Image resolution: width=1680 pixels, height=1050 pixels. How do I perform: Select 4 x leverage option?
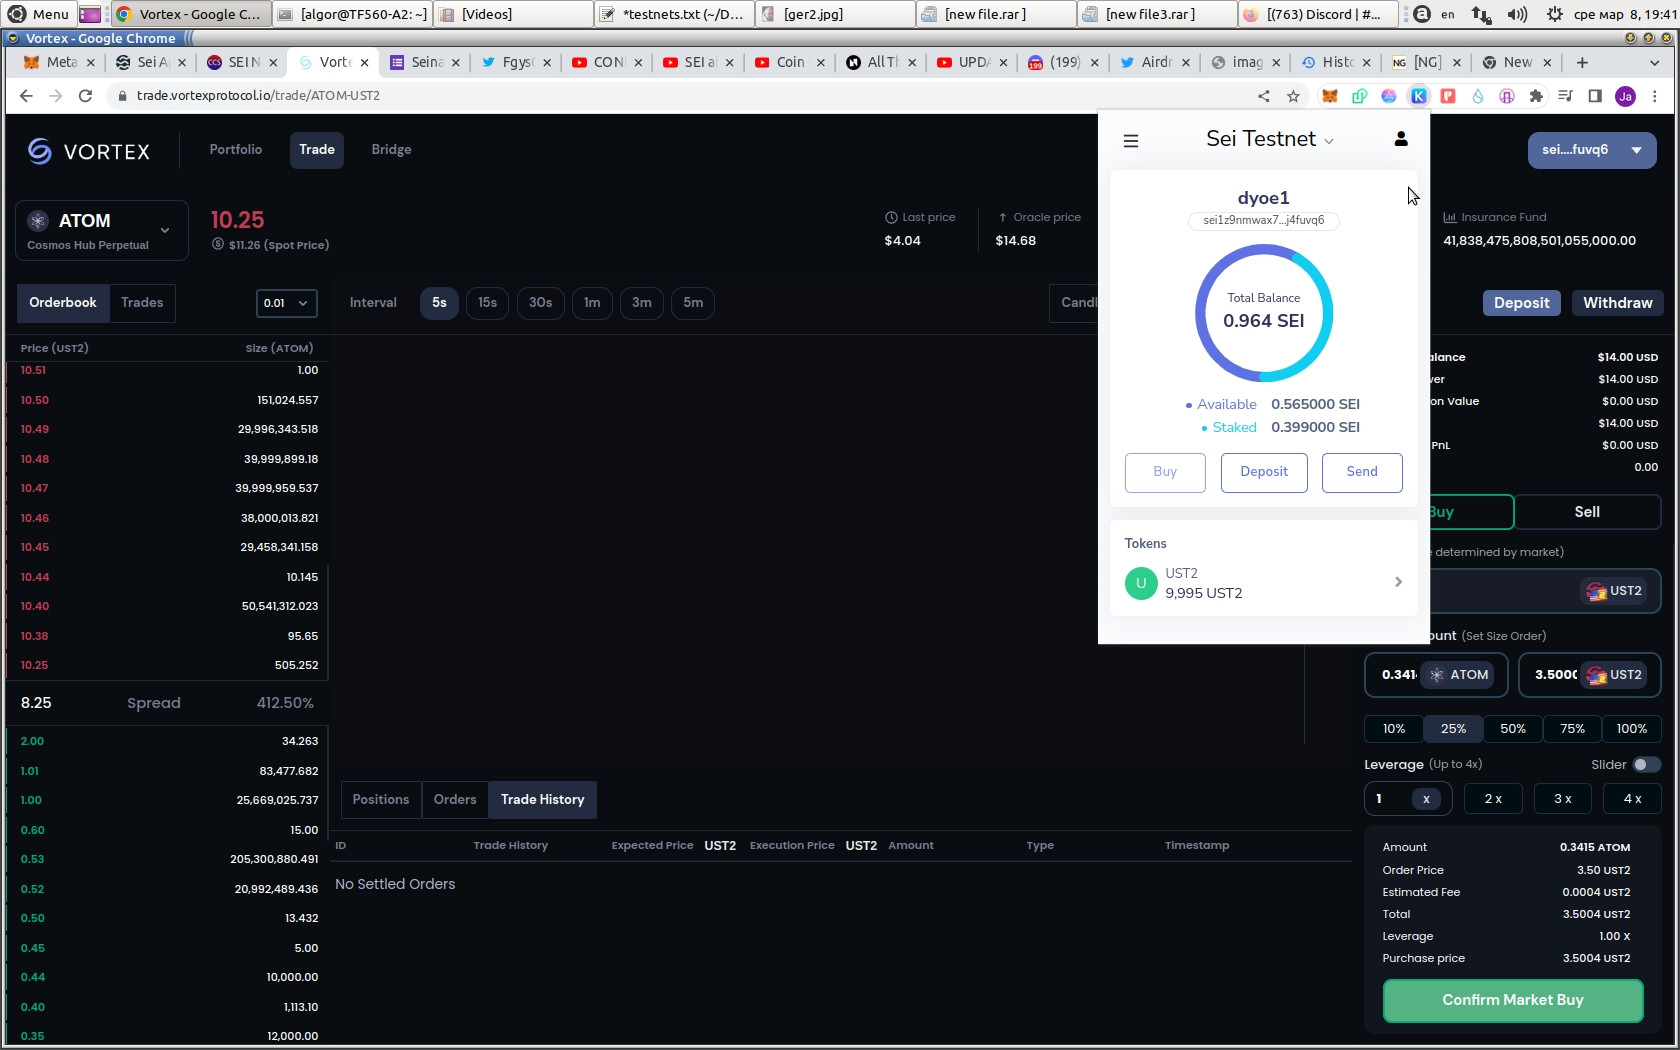coord(1632,799)
